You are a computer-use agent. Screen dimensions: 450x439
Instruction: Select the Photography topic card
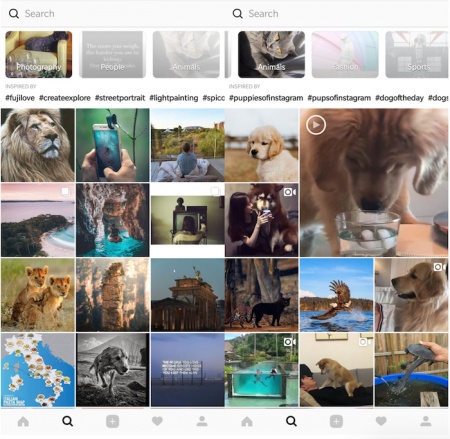(x=39, y=54)
